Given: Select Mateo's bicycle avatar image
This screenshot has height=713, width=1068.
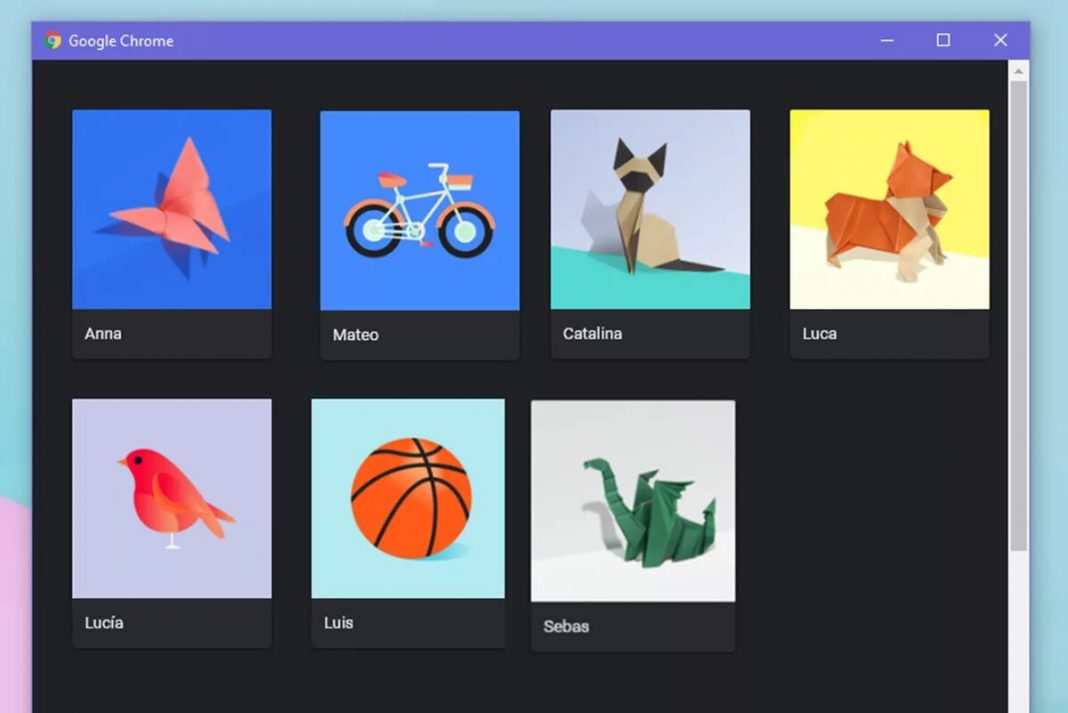Looking at the screenshot, I should click(x=418, y=208).
